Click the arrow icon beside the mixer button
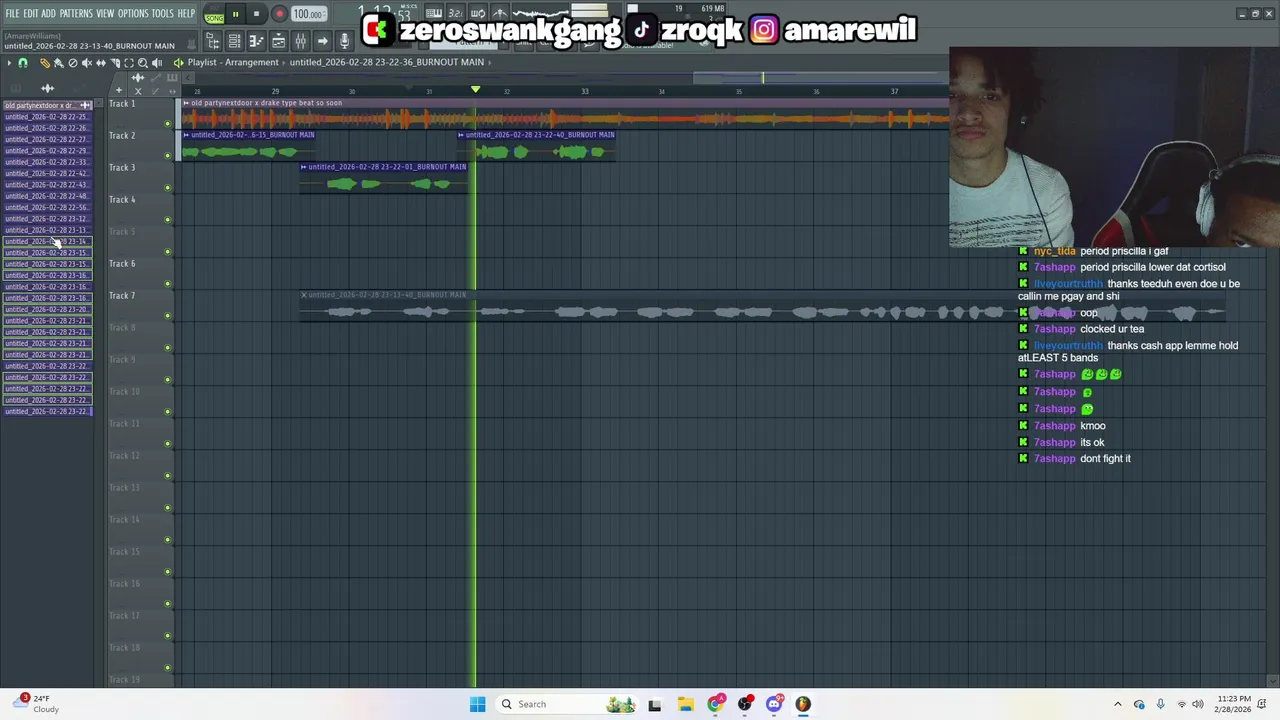 pyautogui.click(x=322, y=41)
